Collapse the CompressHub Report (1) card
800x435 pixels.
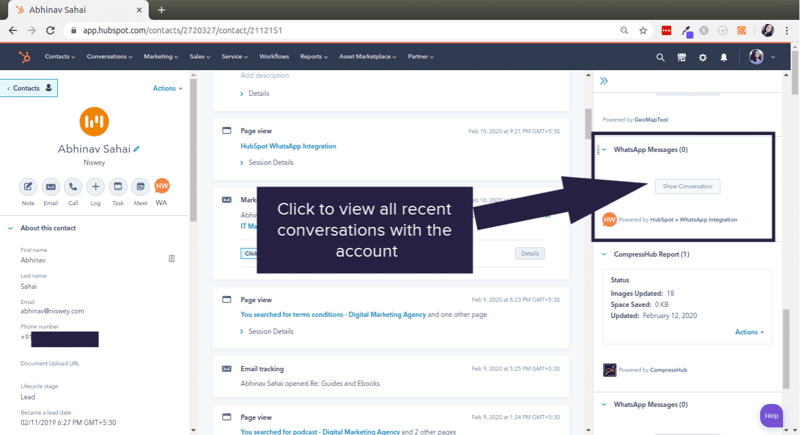604,254
